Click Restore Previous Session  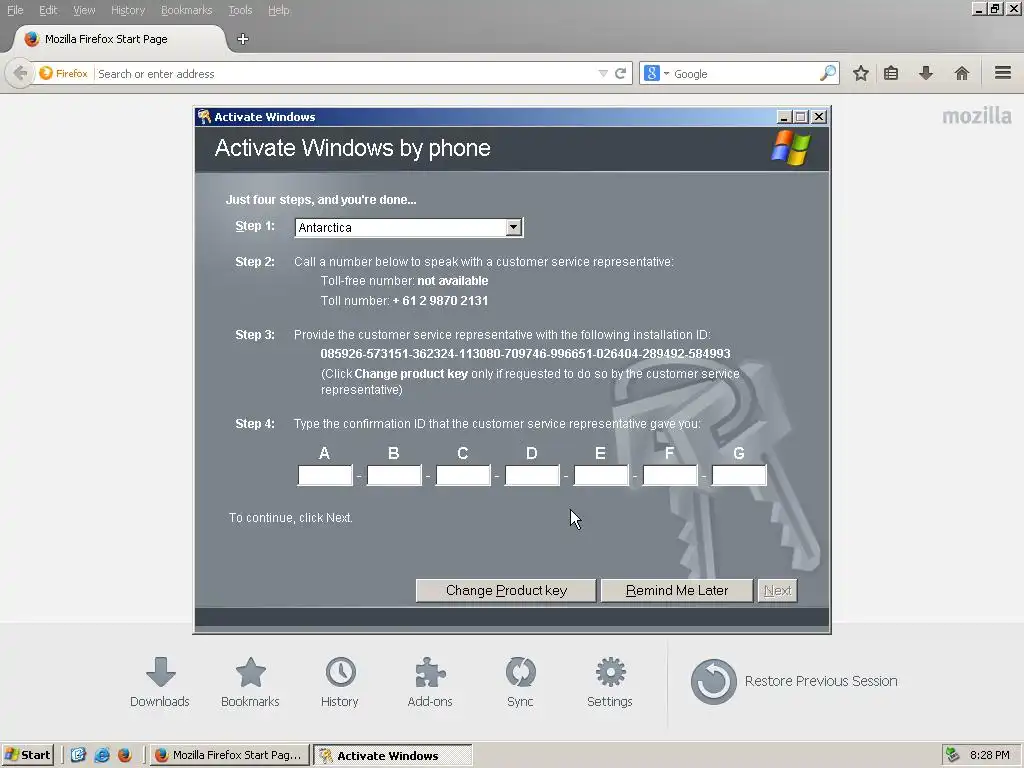pyautogui.click(x=793, y=681)
